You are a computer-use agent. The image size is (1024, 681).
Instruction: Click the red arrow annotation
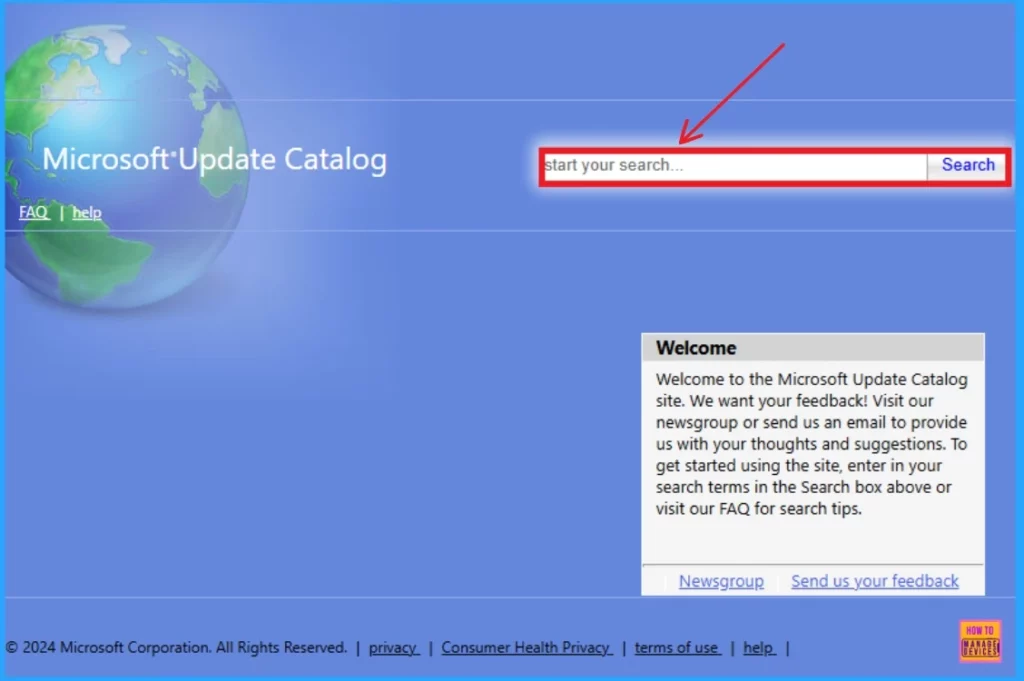[733, 93]
